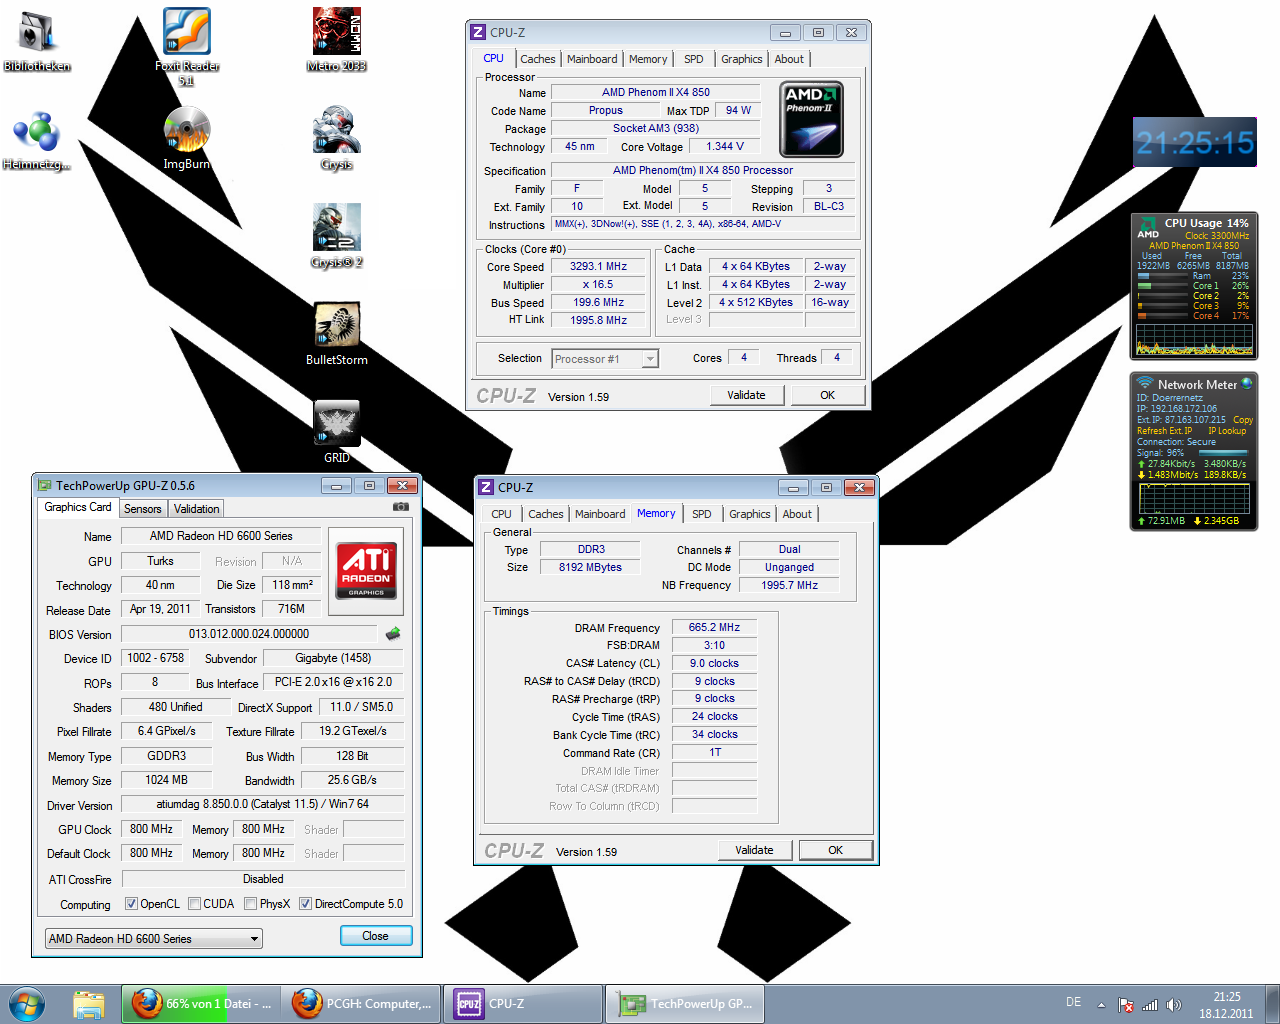The height and width of the screenshot is (1024, 1280).
Task: Open Mainboard tab in top CPU-Z window
Action: pos(592,59)
